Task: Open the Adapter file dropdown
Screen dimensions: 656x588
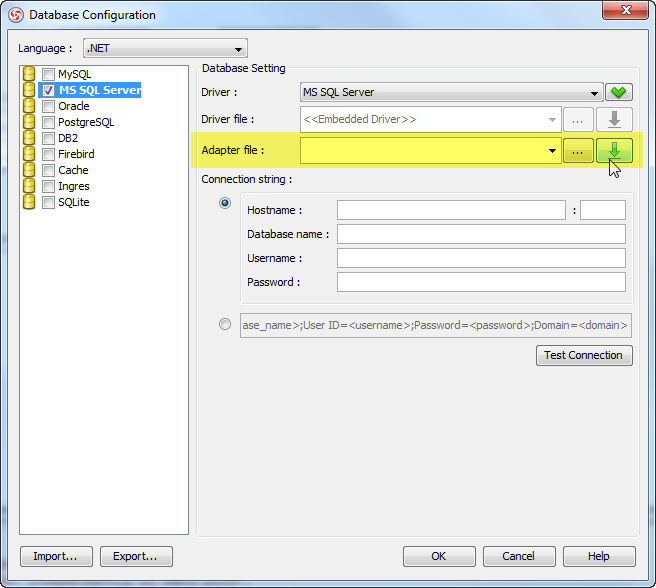Action: click(x=430, y=151)
